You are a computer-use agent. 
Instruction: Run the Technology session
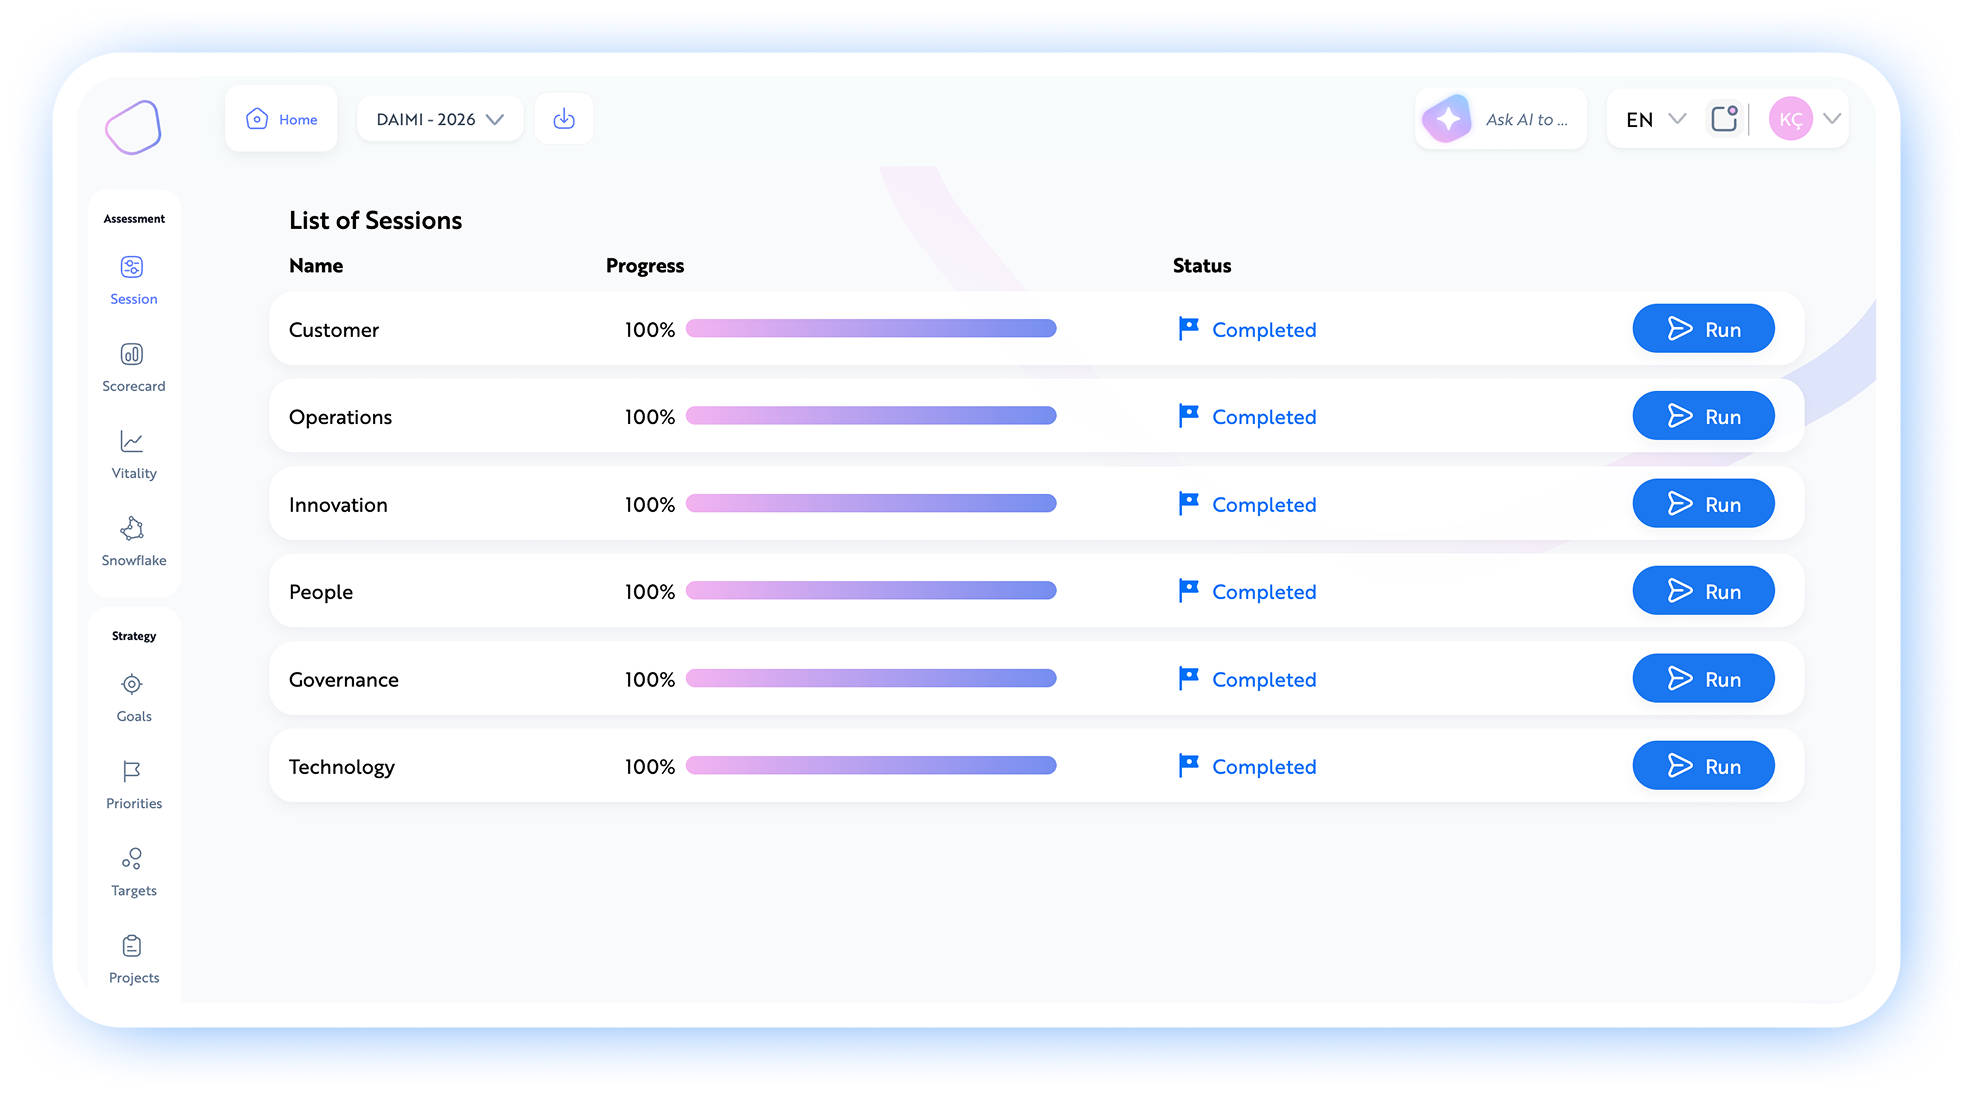point(1703,766)
